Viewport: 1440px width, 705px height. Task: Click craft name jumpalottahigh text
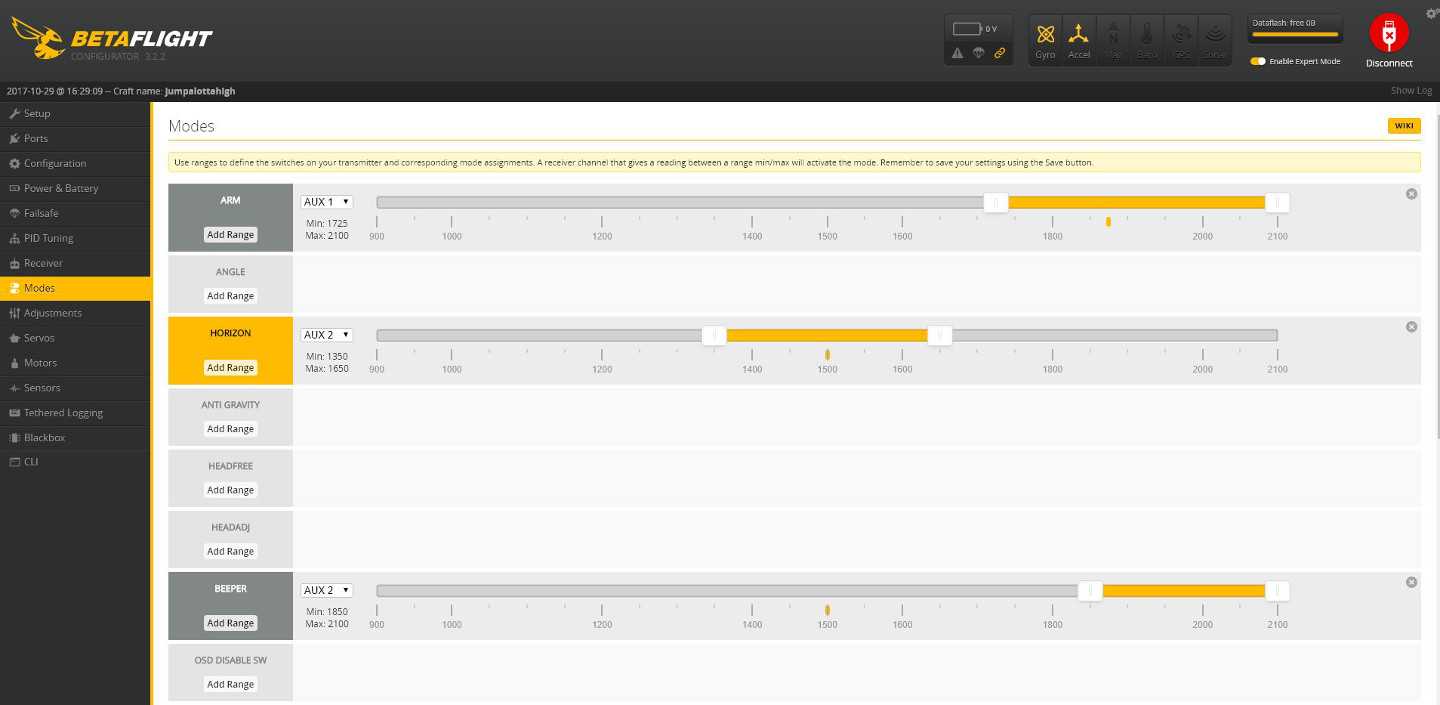[x=200, y=91]
